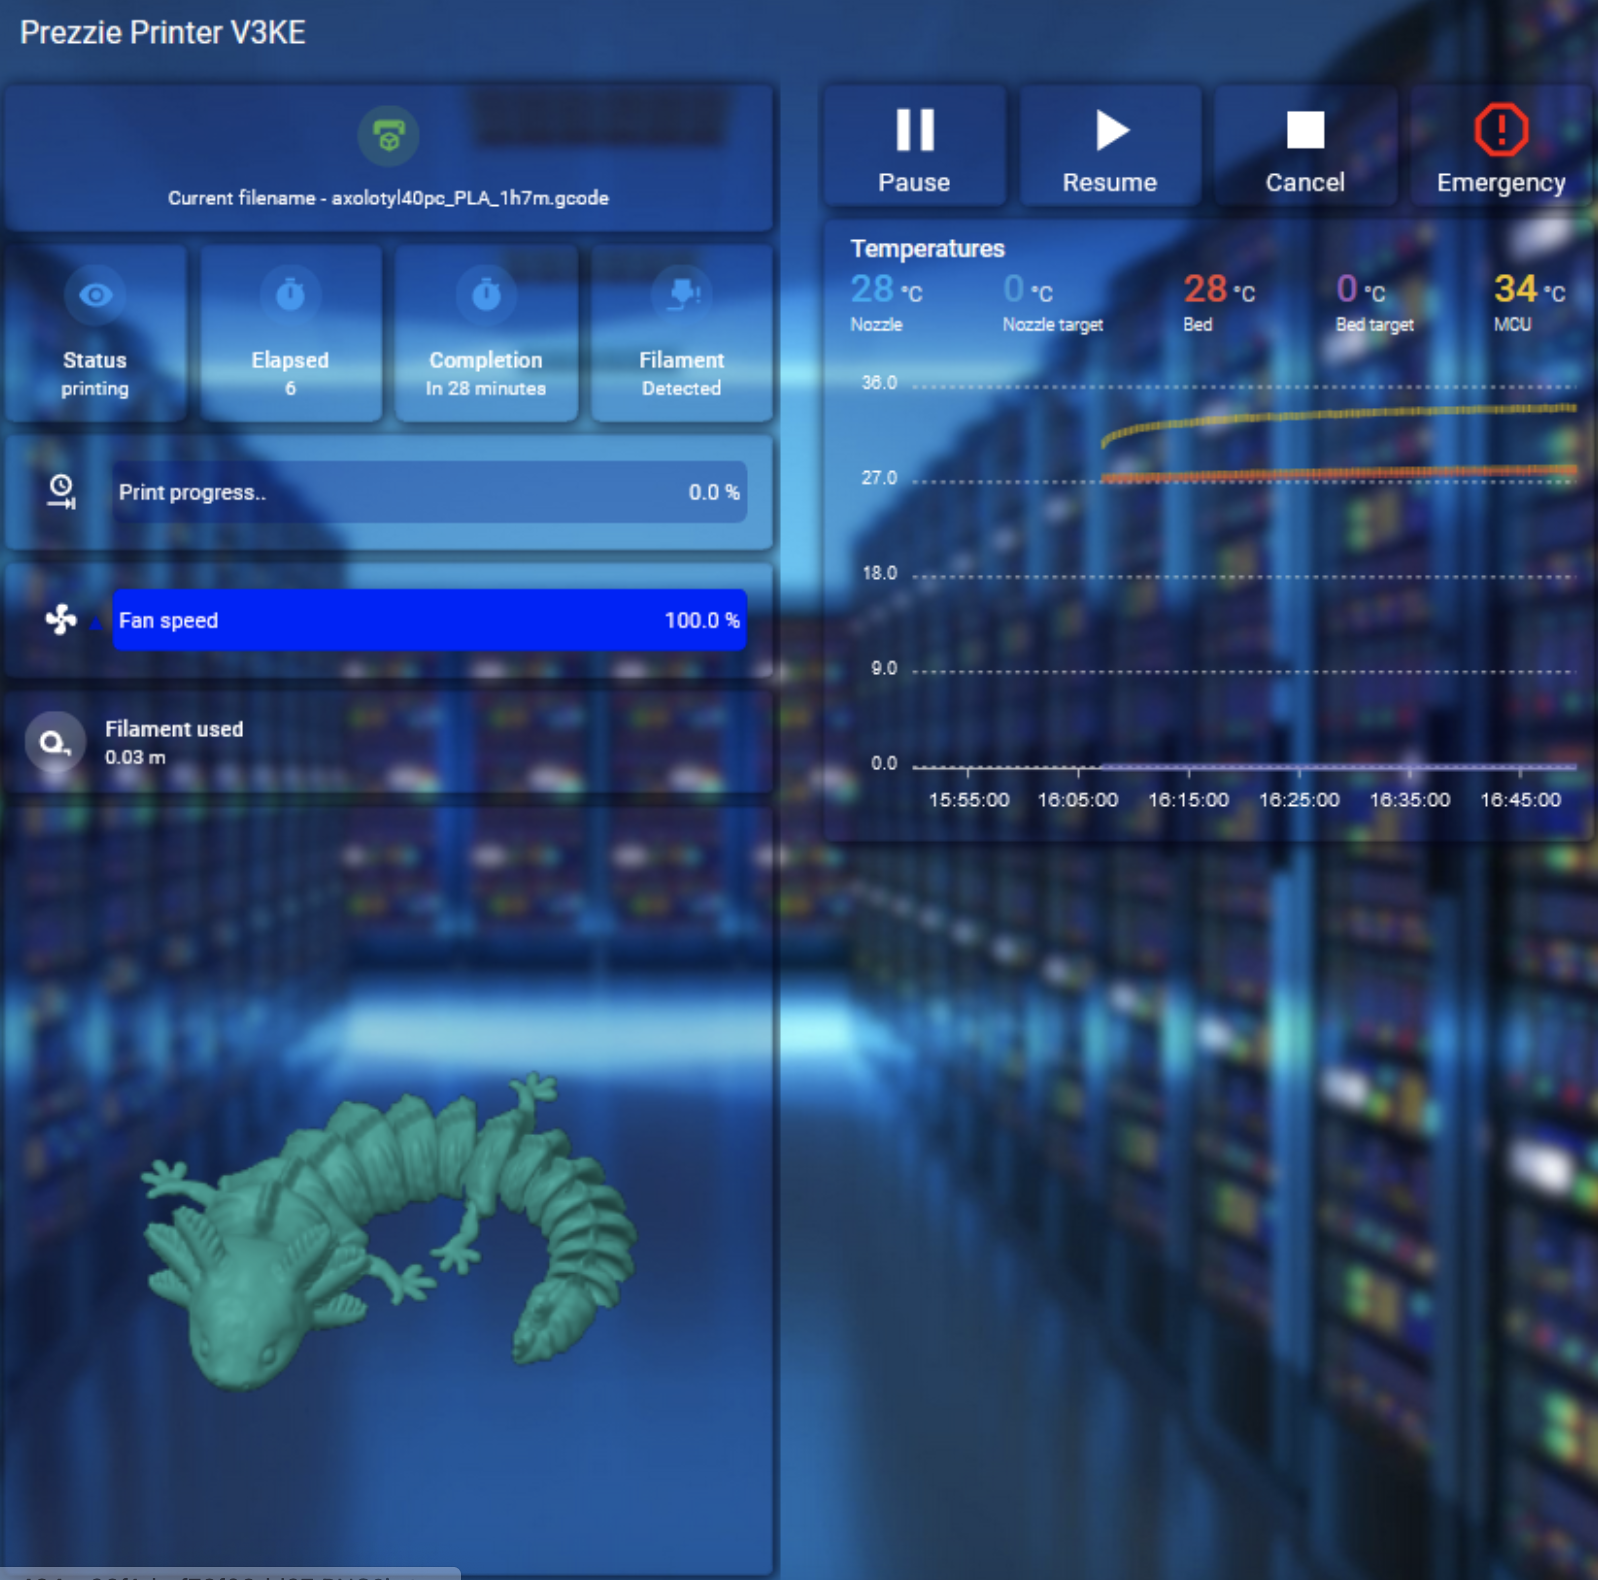This screenshot has width=1598, height=1580.
Task: Pause the current print
Action: (914, 146)
